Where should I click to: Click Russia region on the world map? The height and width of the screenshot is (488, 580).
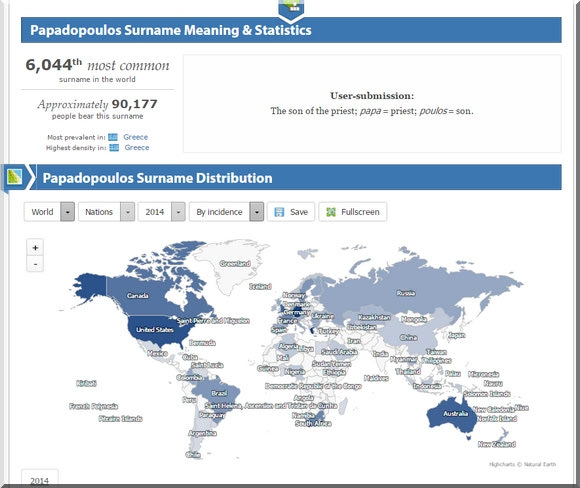tap(406, 293)
